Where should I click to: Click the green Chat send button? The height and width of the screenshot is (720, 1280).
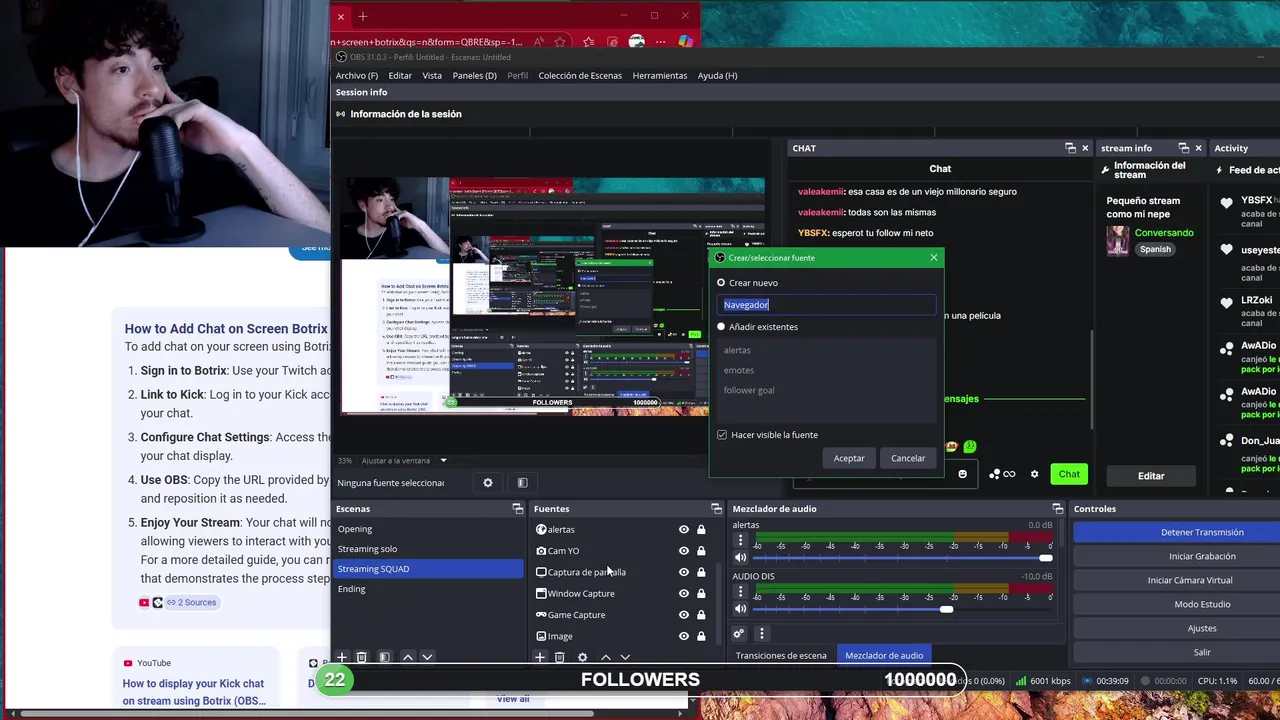pos(1070,474)
